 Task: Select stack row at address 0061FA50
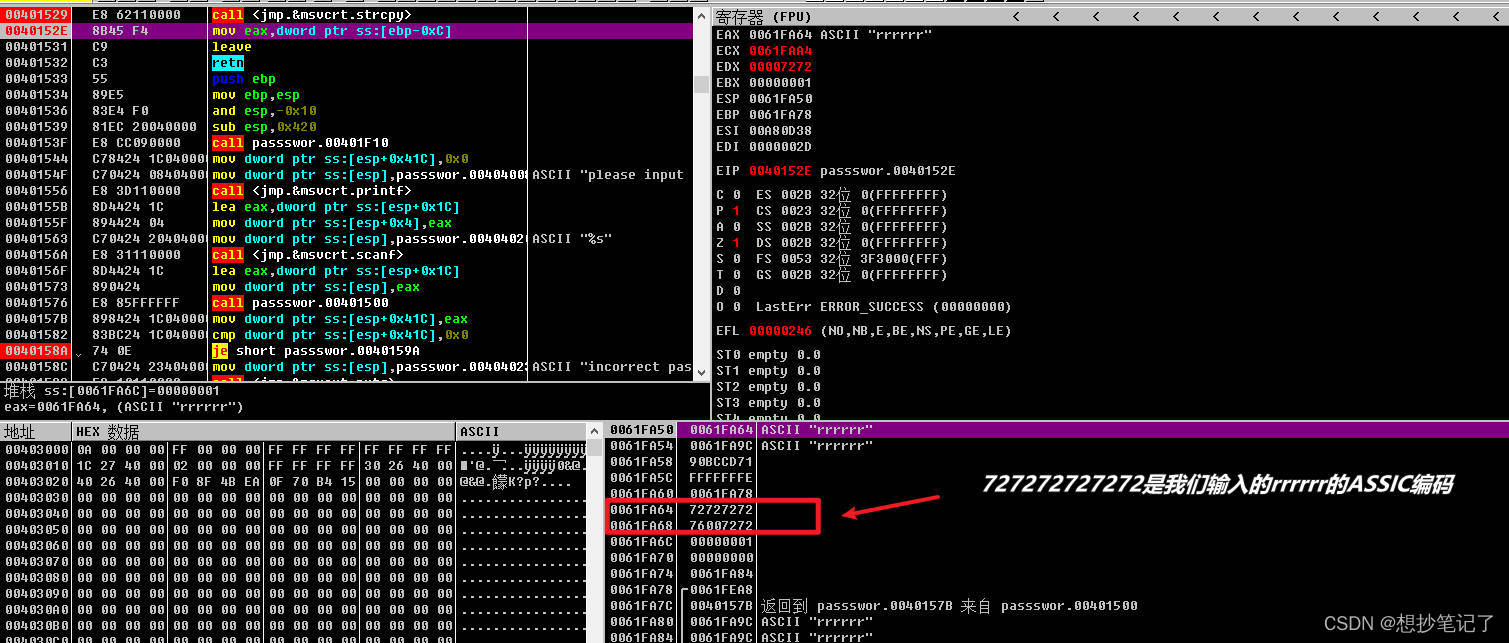coord(1058,430)
